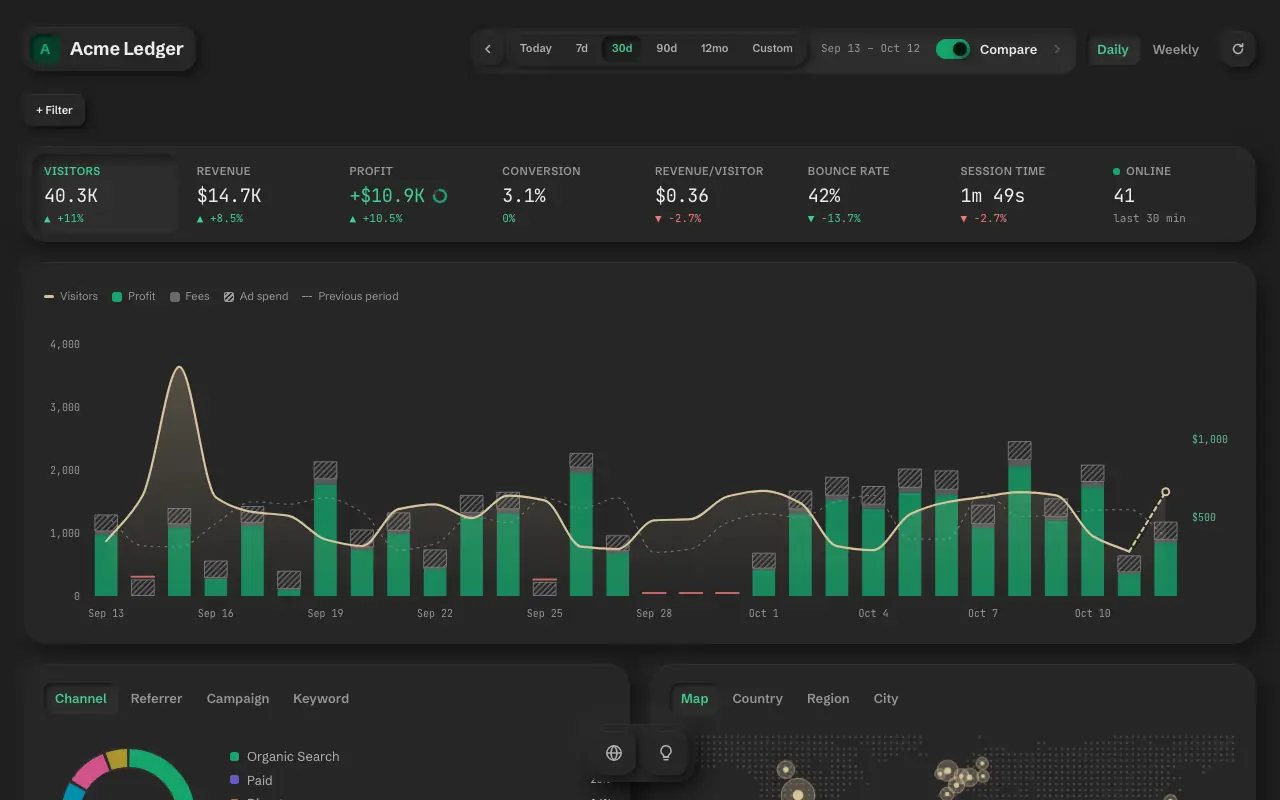Open the Custom date range picker
Viewport: 1280px width, 800px height.
pyautogui.click(x=773, y=48)
